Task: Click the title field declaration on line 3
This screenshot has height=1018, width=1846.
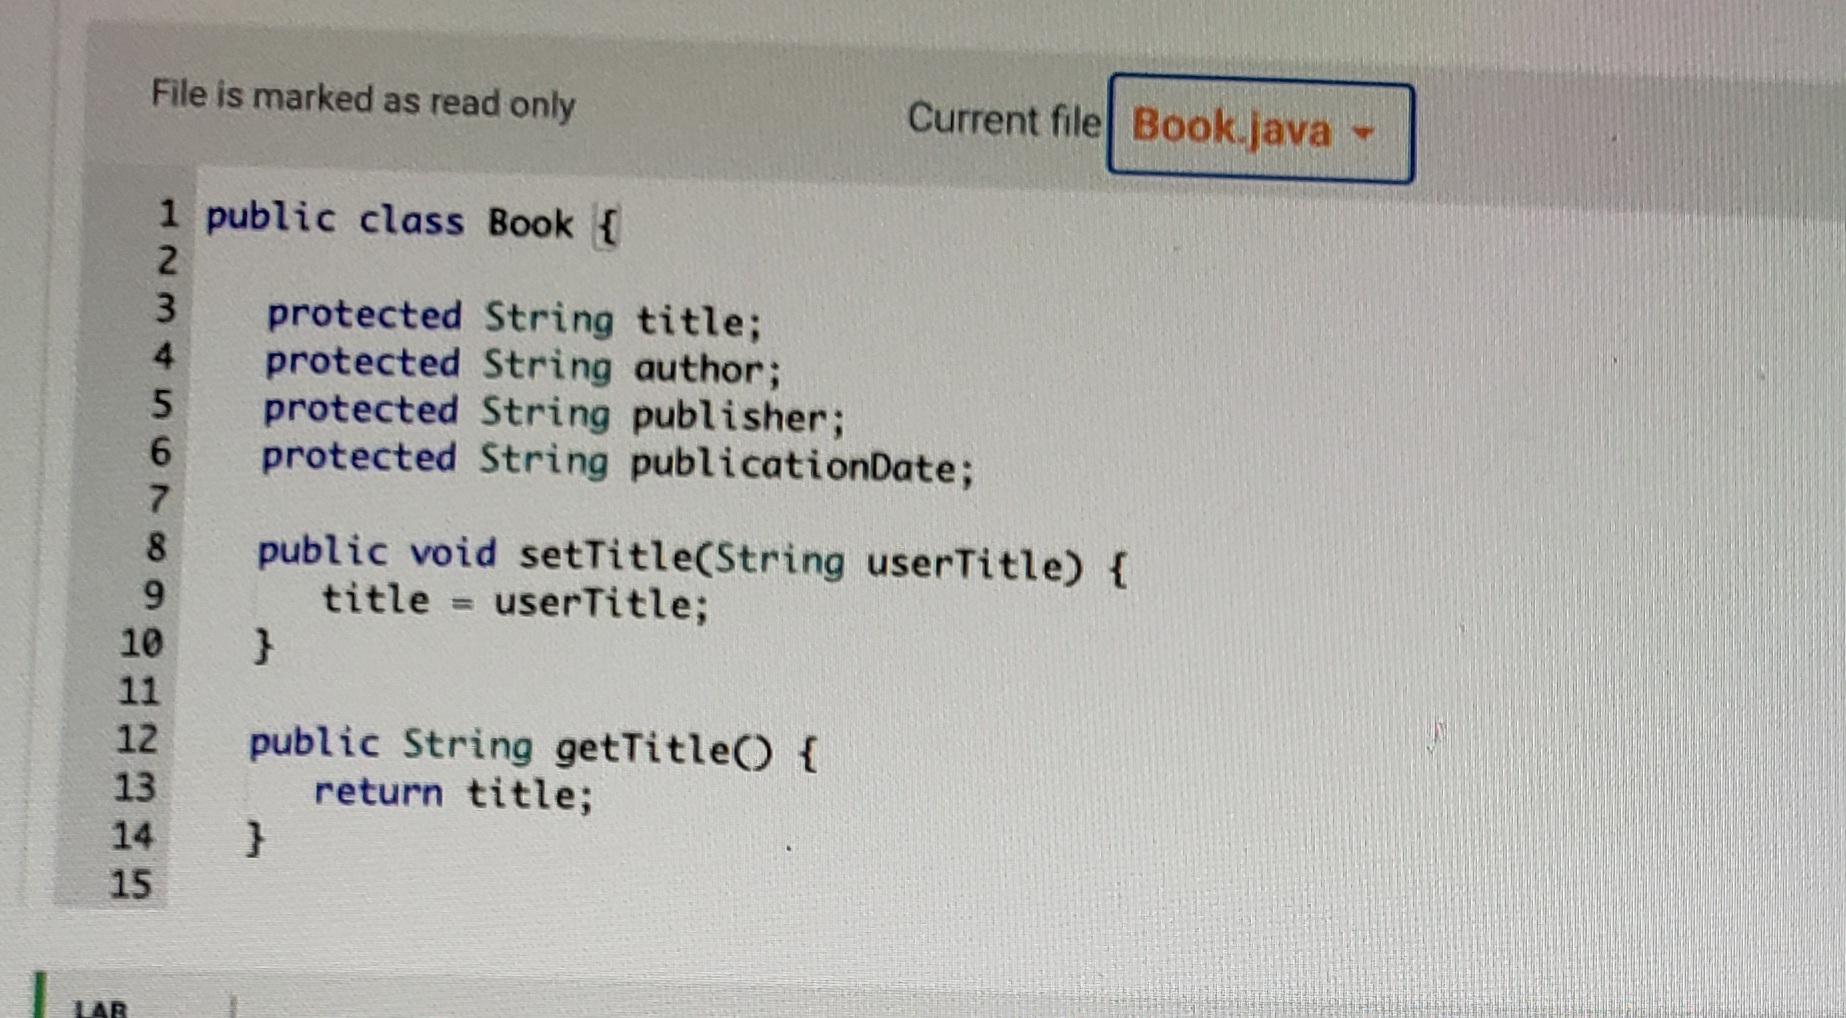Action: coord(512,318)
